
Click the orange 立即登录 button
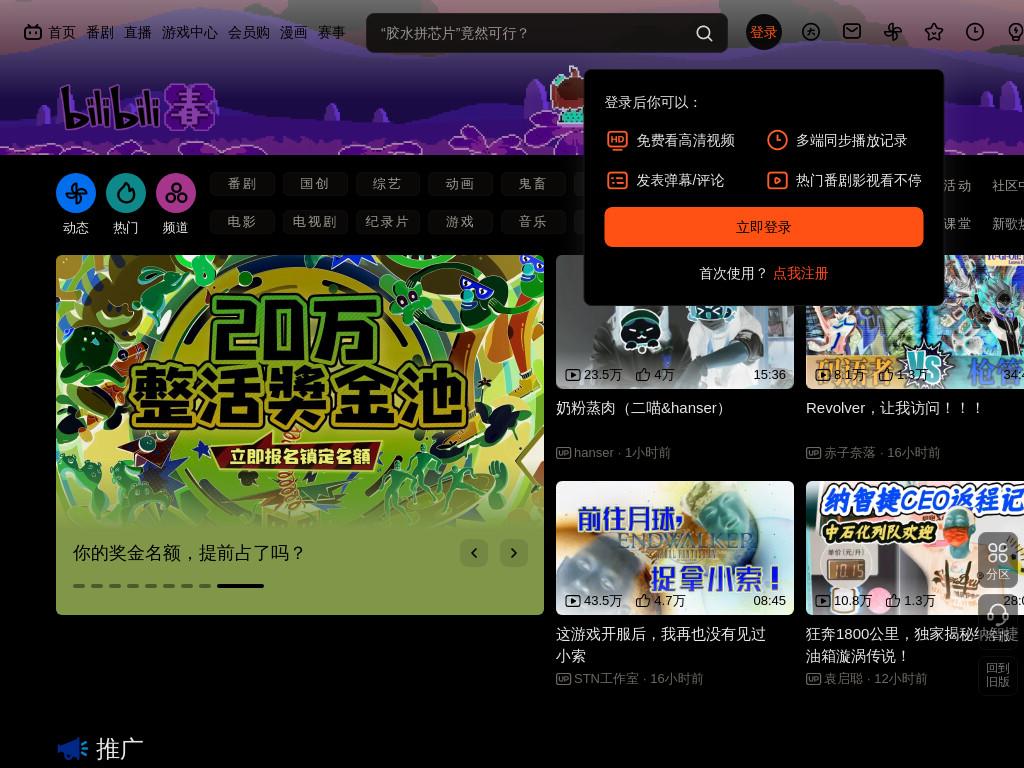click(763, 227)
